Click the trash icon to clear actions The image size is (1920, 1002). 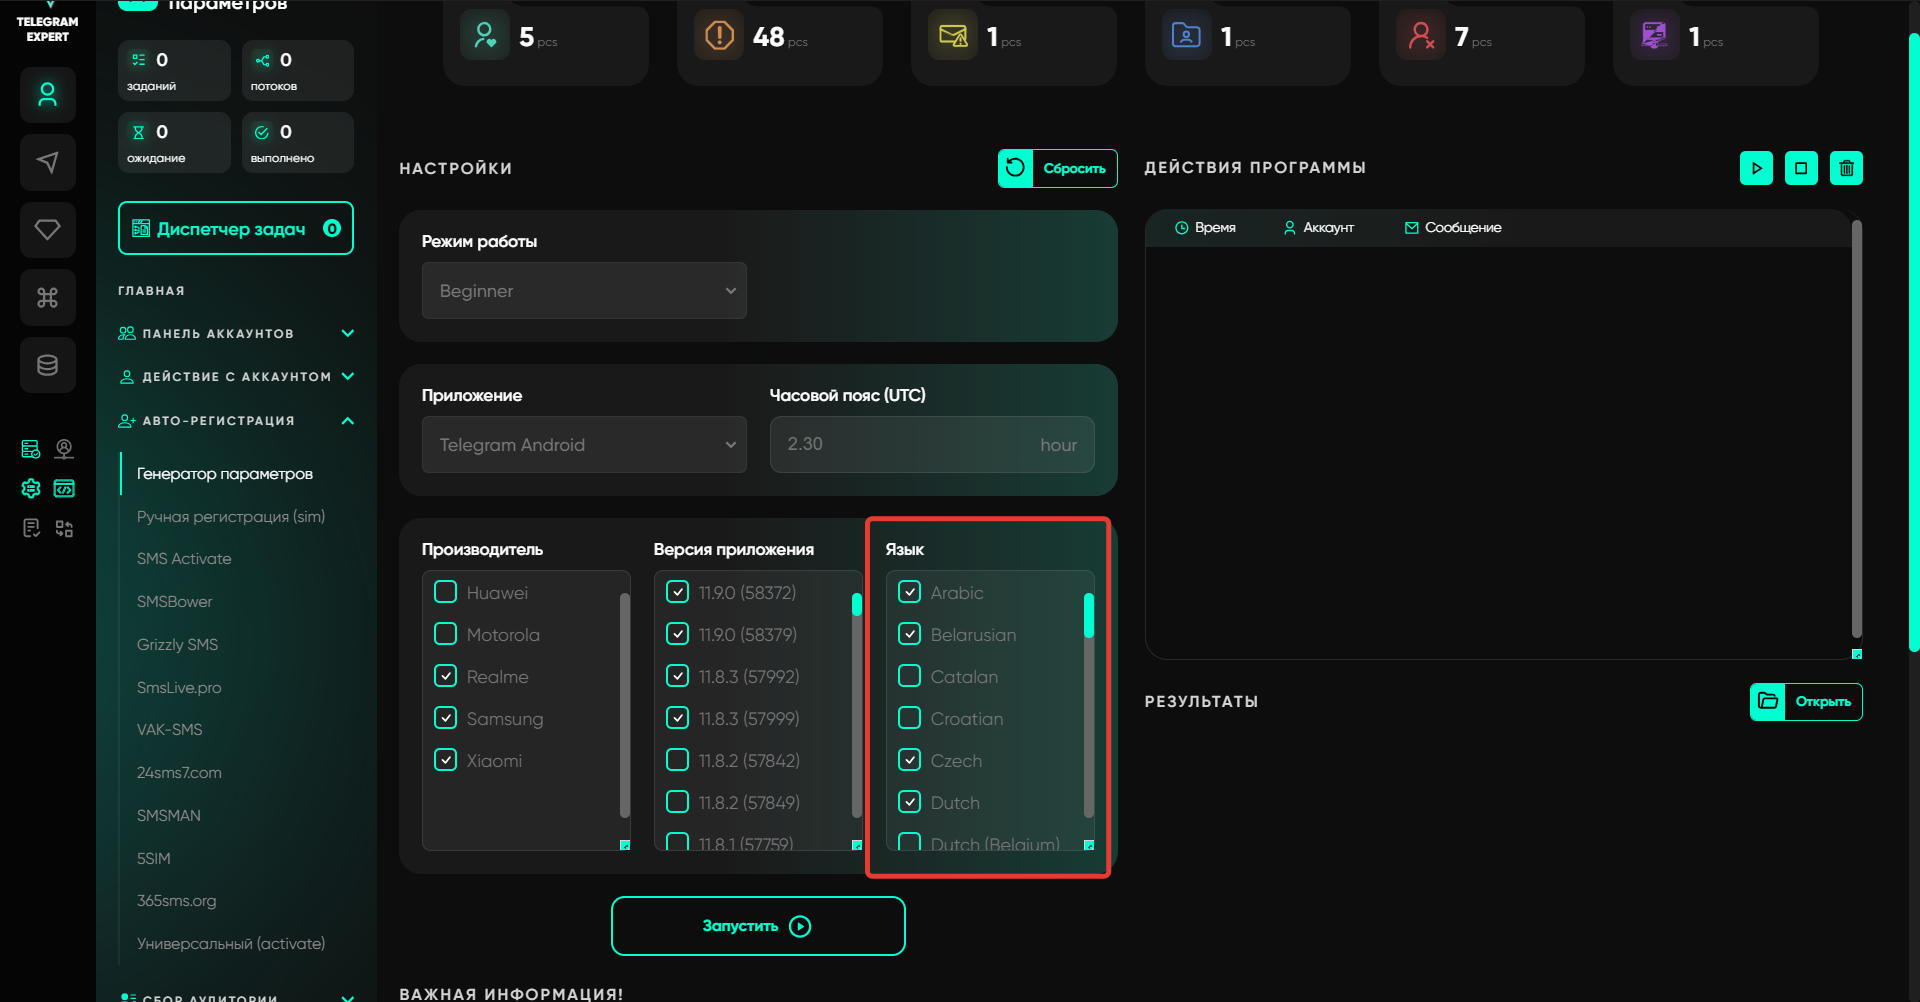tap(1846, 168)
